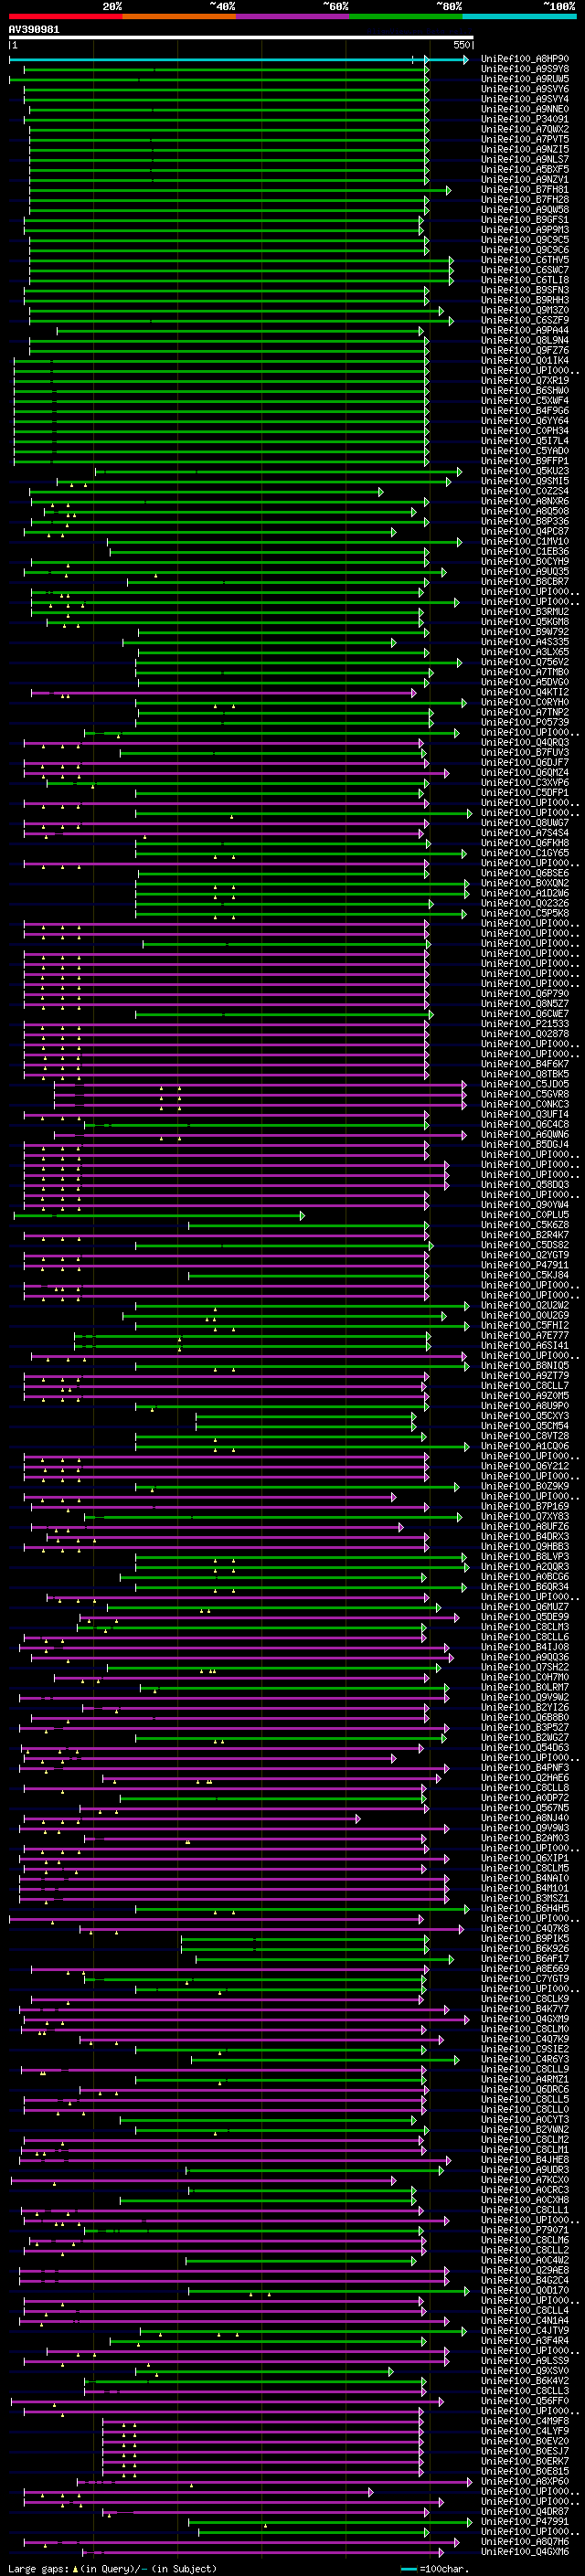
Task: Select hit label UniRef100_Q4GXM9
Action: tap(525, 2019)
